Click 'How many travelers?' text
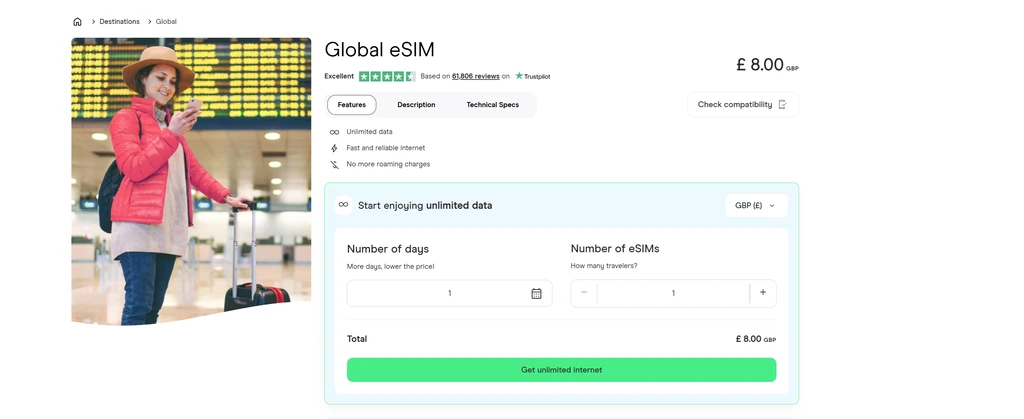Screen dimensions: 1024x419 point(604,266)
